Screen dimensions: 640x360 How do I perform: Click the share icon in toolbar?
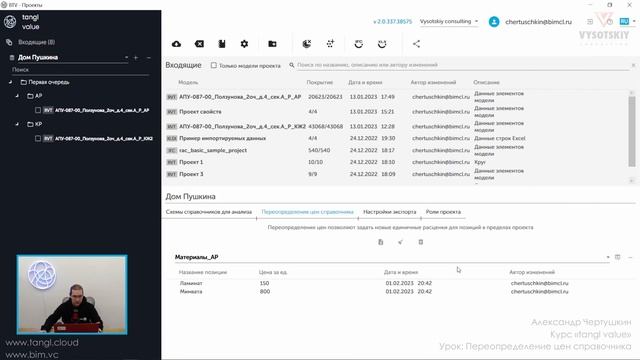click(416, 44)
